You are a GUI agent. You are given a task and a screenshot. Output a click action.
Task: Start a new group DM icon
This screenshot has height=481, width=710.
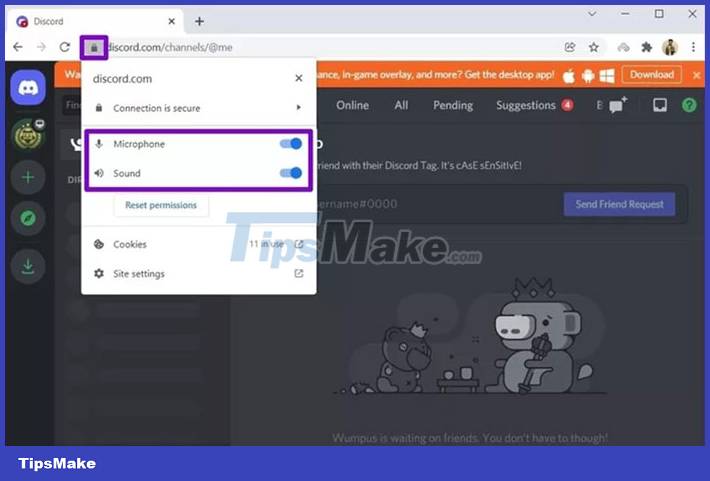coord(618,105)
